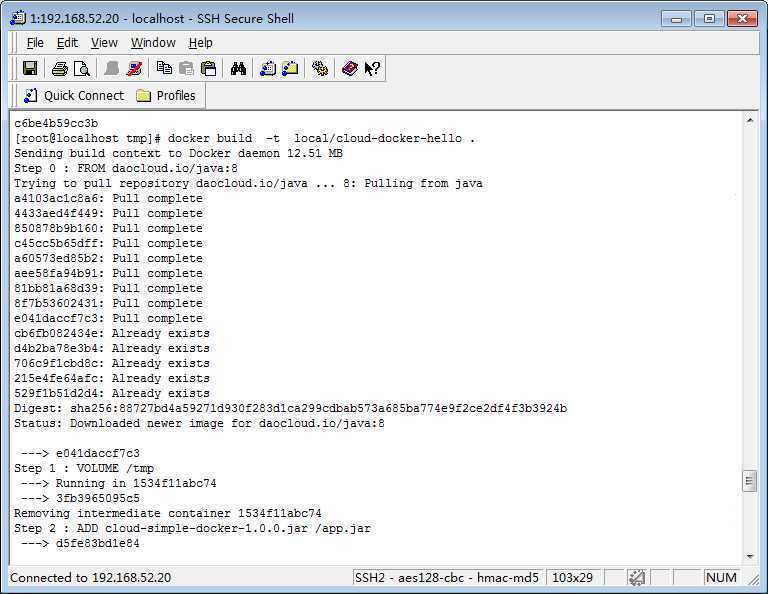Maximize the SSH Secure Shell window

709,19
